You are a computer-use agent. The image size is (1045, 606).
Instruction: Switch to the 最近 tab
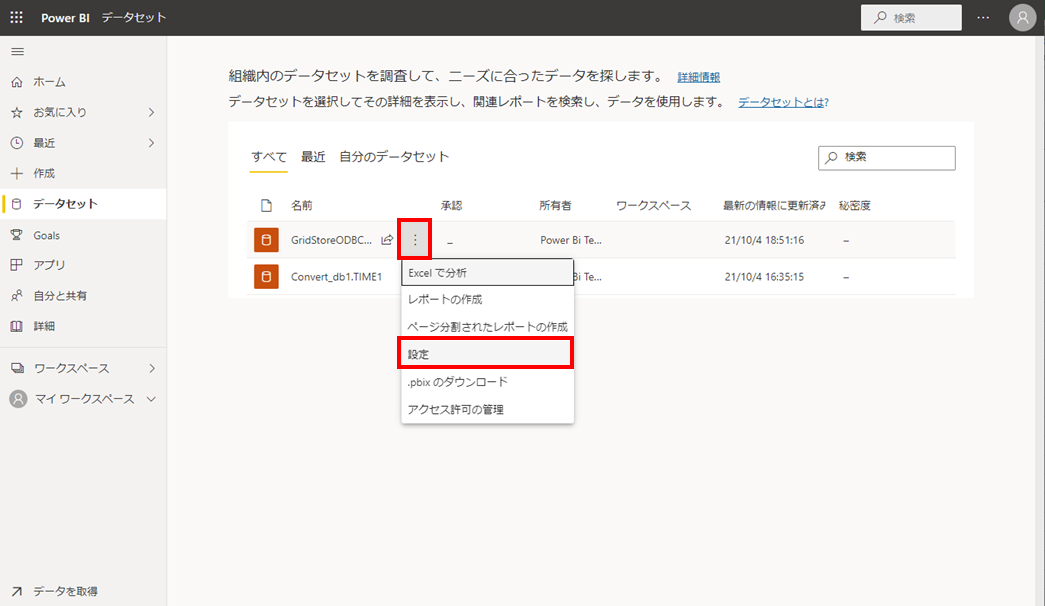(313, 157)
